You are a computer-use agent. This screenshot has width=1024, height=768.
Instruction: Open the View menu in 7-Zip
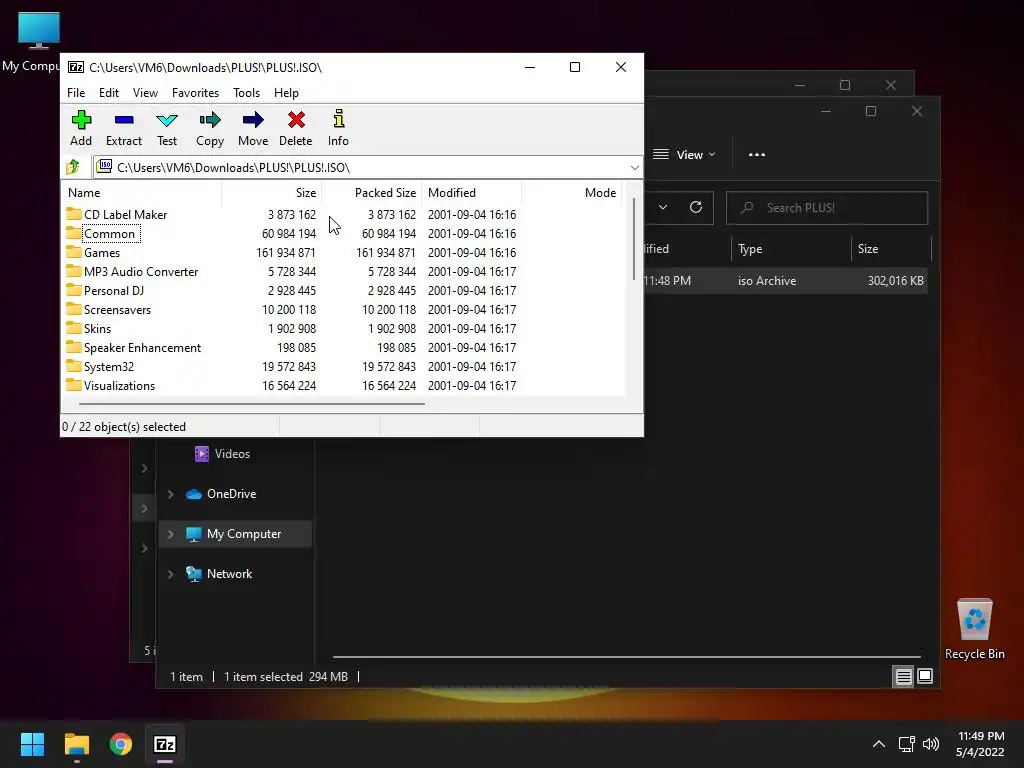point(145,93)
